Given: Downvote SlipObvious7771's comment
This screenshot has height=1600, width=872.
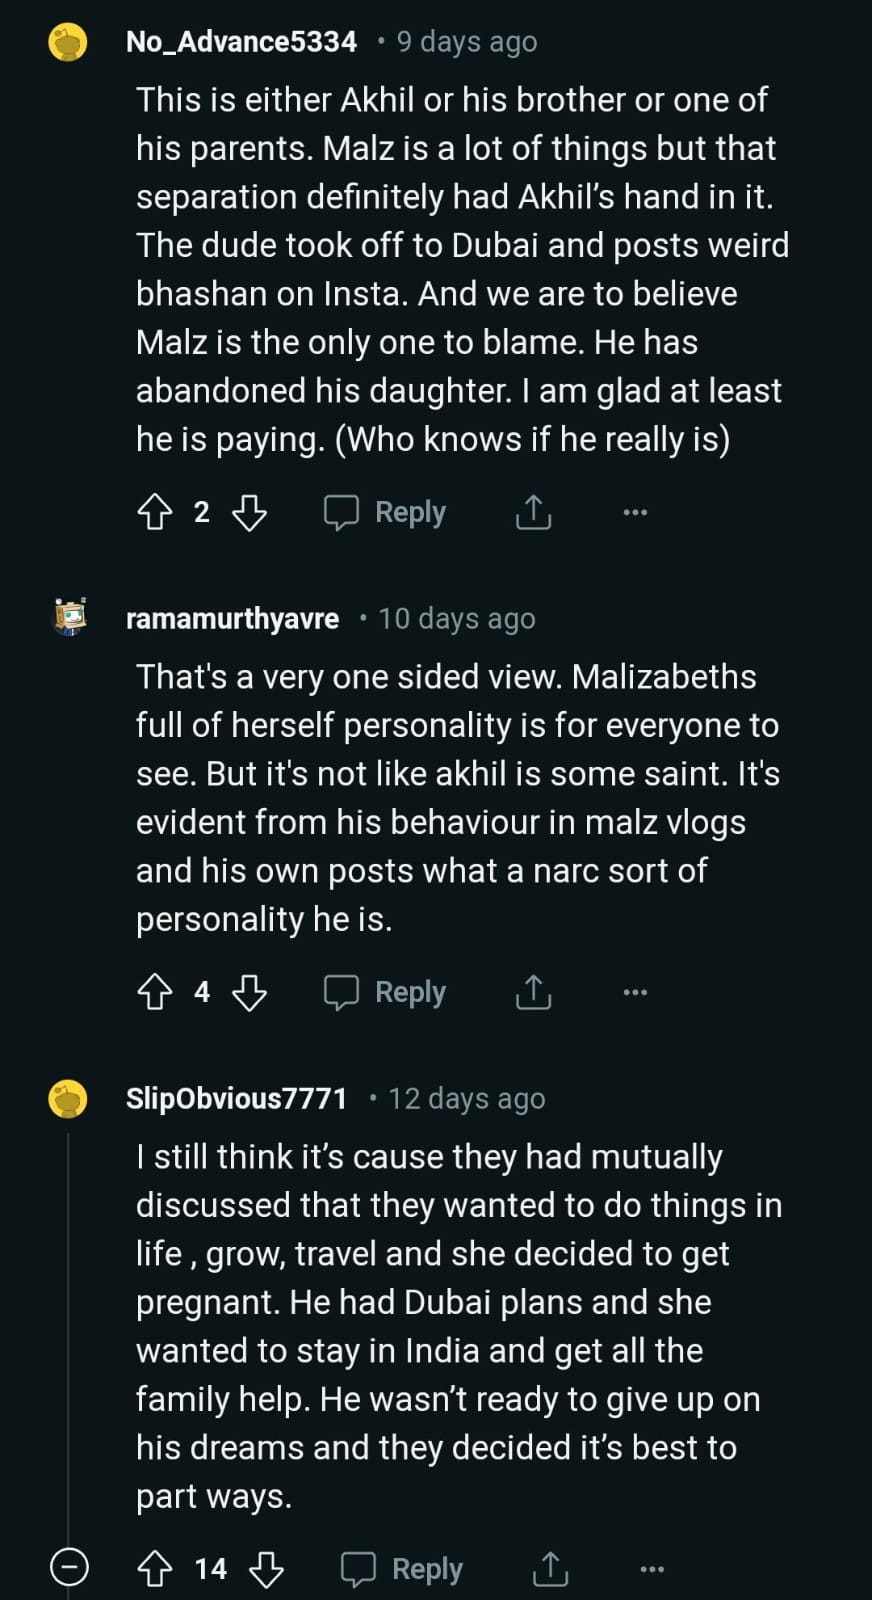Looking at the screenshot, I should pyautogui.click(x=266, y=1569).
